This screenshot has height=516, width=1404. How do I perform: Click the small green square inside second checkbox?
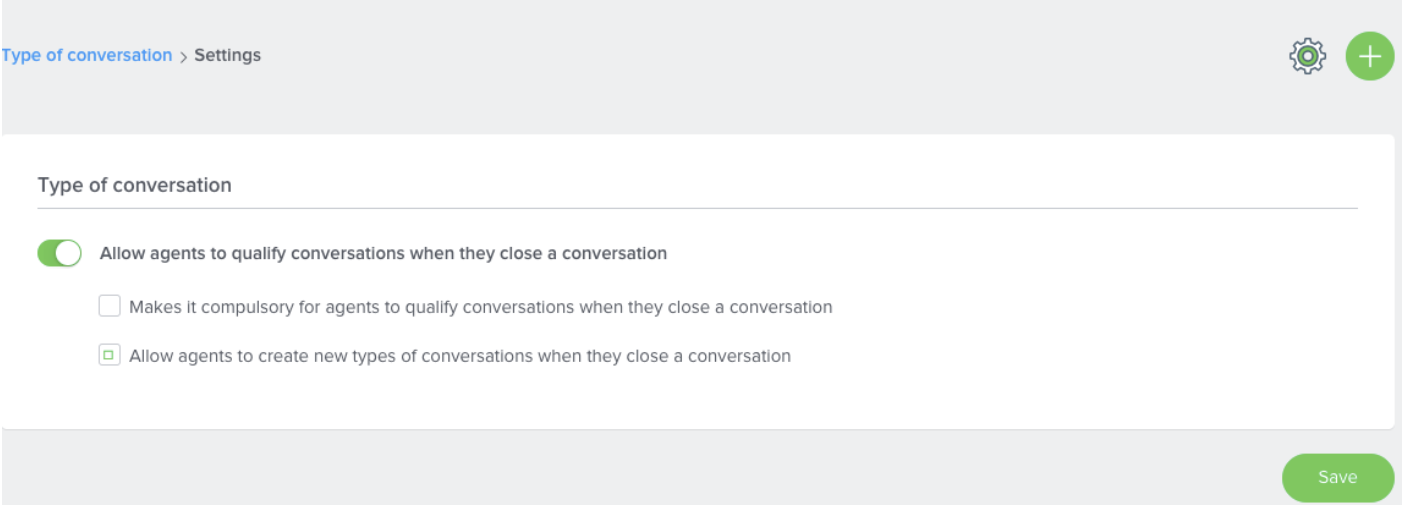[109, 355]
